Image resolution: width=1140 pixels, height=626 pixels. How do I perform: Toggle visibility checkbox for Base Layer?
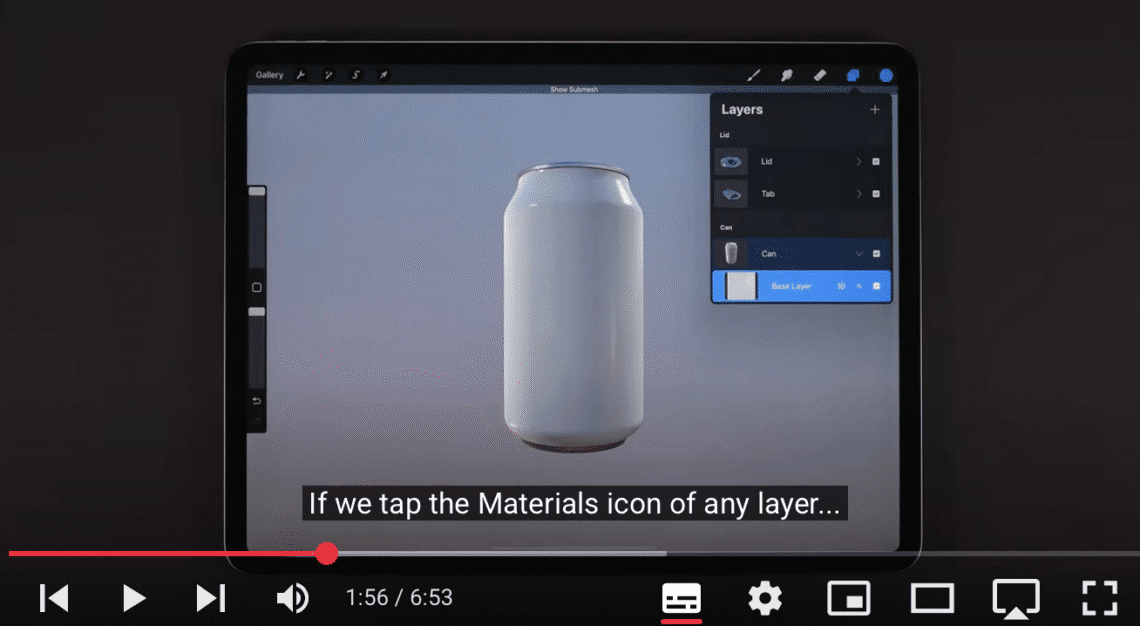[x=876, y=286]
